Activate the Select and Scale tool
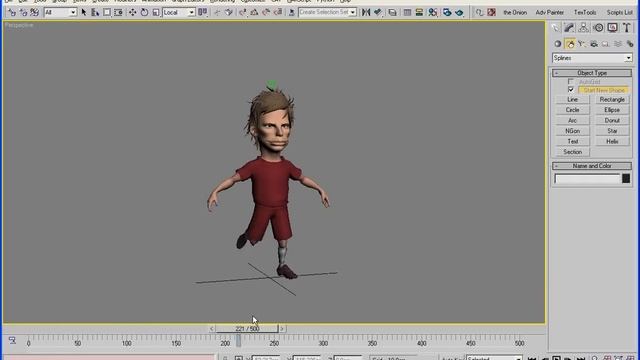 tap(156, 12)
